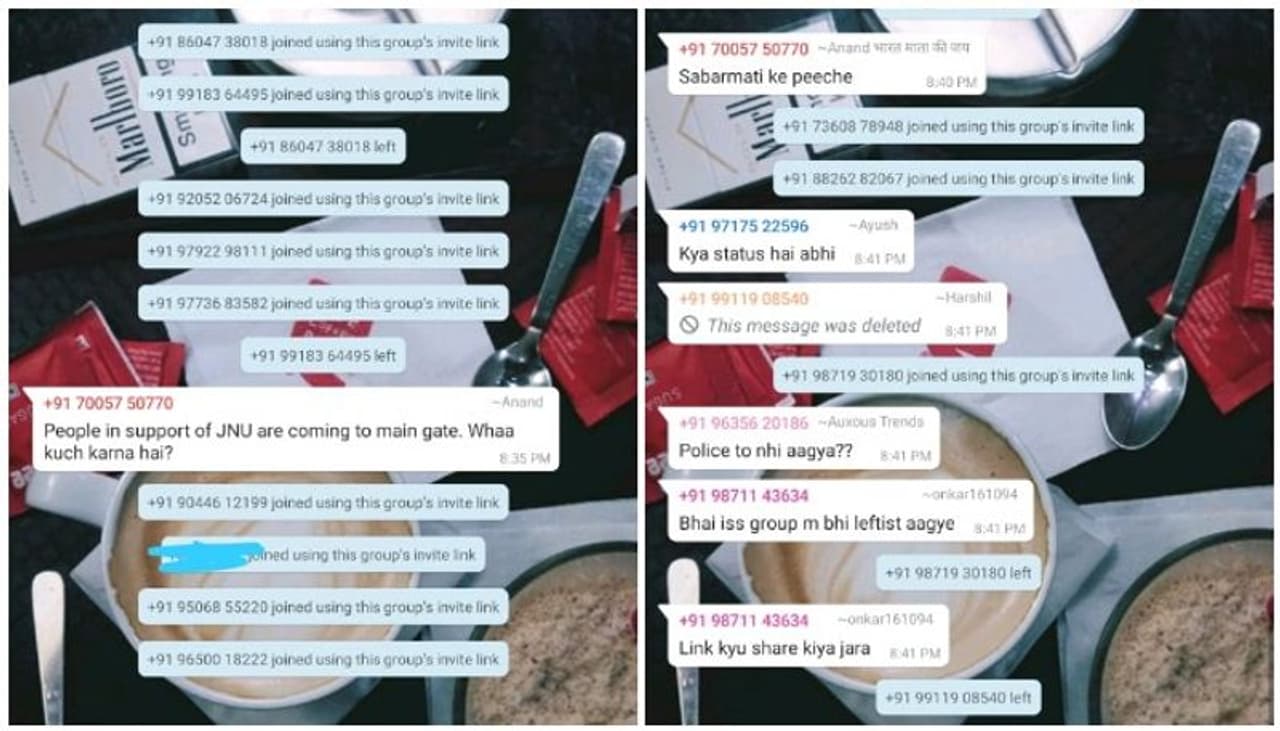Tap '+91 73608 78948 joined' notice
This screenshot has width=1280, height=731.
click(x=958, y=127)
